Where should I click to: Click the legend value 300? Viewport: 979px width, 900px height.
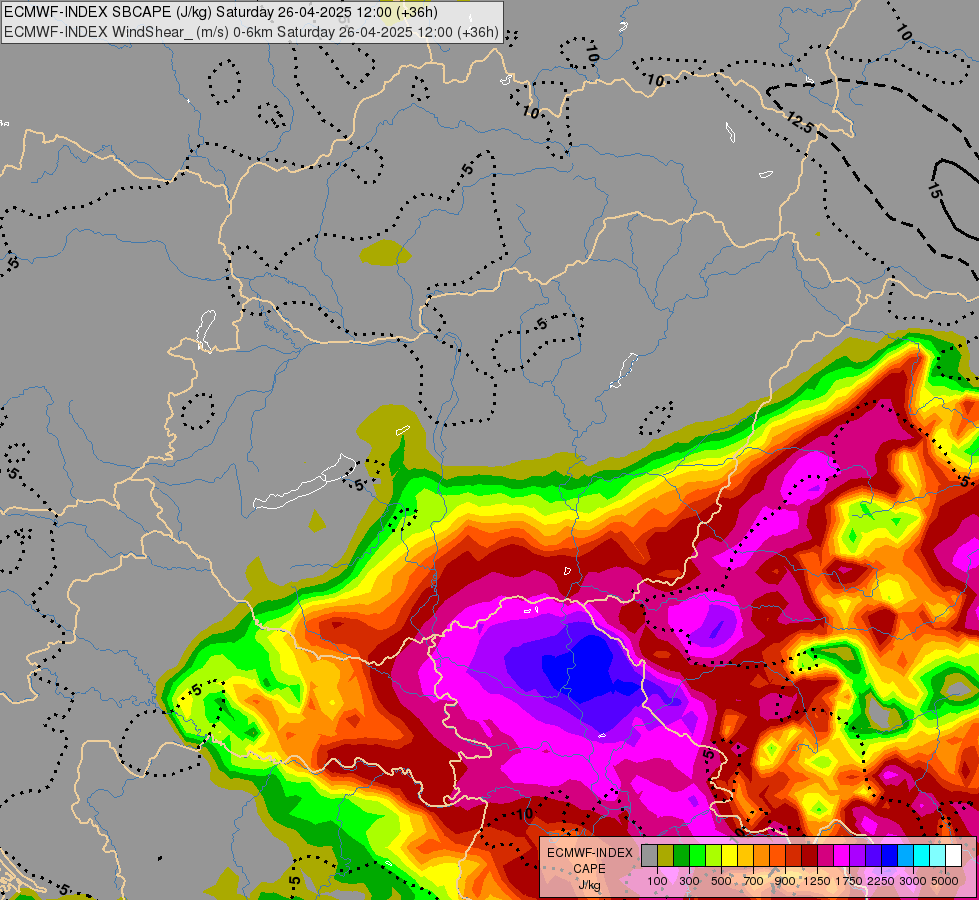click(x=689, y=881)
